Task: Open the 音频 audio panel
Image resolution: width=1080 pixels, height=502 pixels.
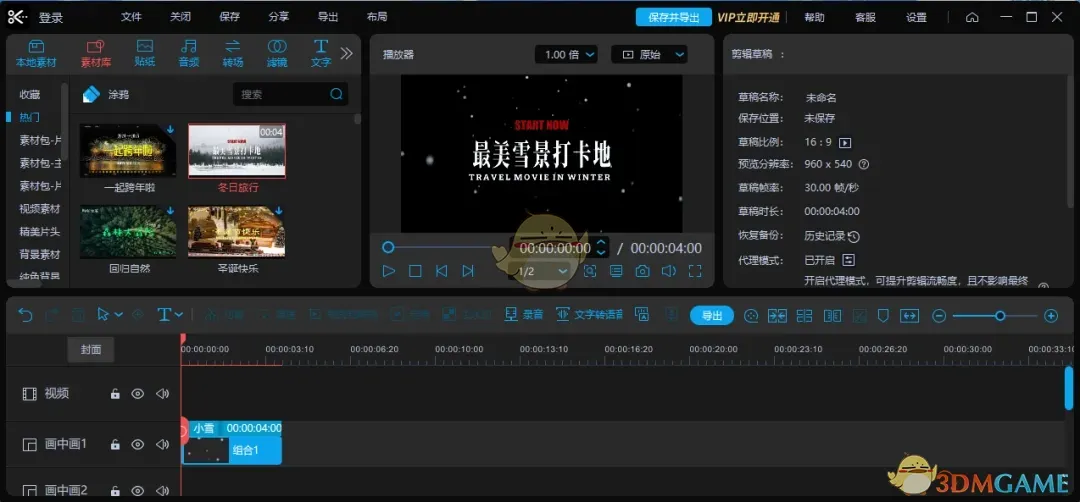Action: (x=189, y=54)
